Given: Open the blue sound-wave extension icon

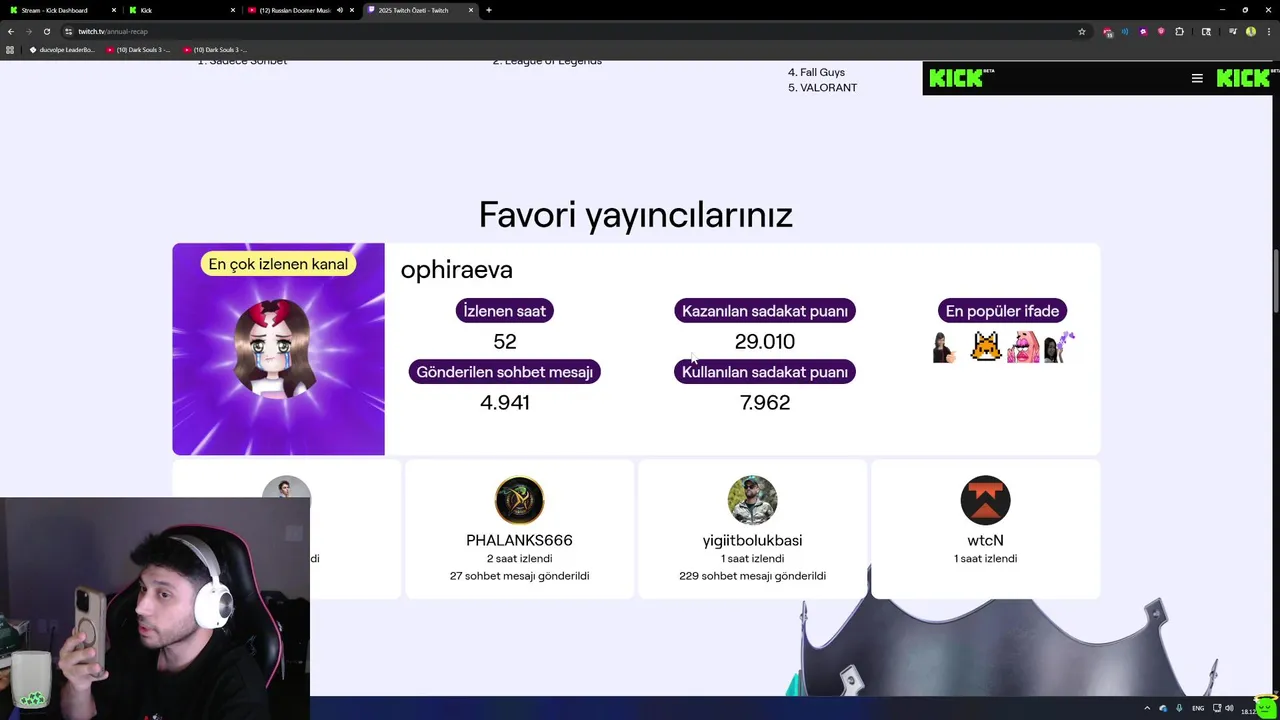Looking at the screenshot, I should click(1125, 31).
